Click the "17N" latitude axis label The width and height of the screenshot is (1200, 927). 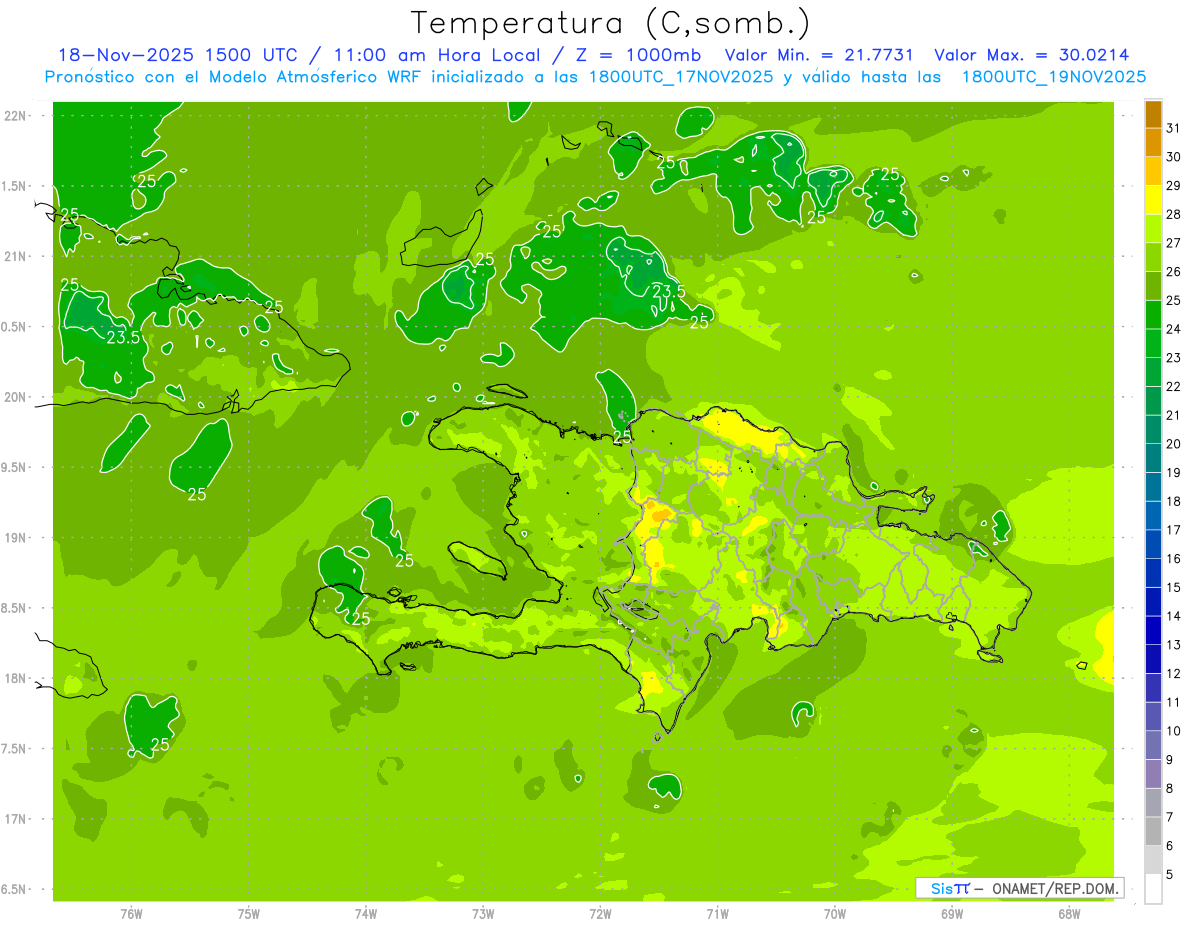[x=16, y=819]
